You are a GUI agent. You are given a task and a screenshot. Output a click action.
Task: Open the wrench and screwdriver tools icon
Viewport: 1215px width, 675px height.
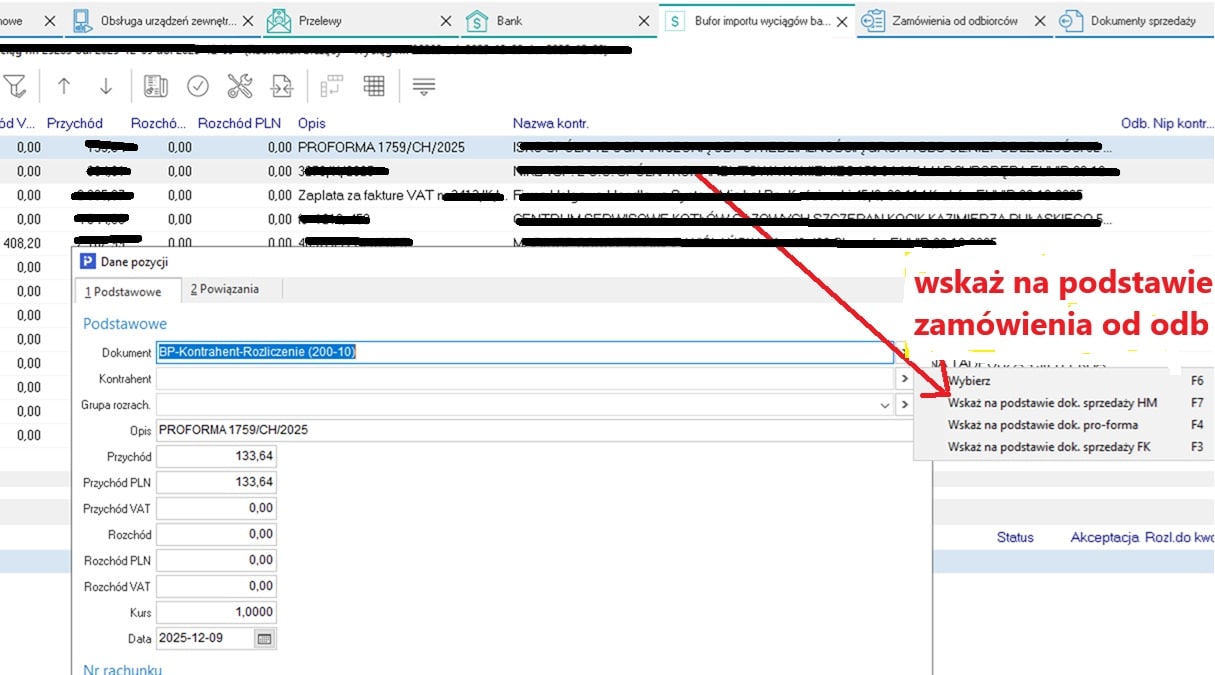tap(240, 87)
